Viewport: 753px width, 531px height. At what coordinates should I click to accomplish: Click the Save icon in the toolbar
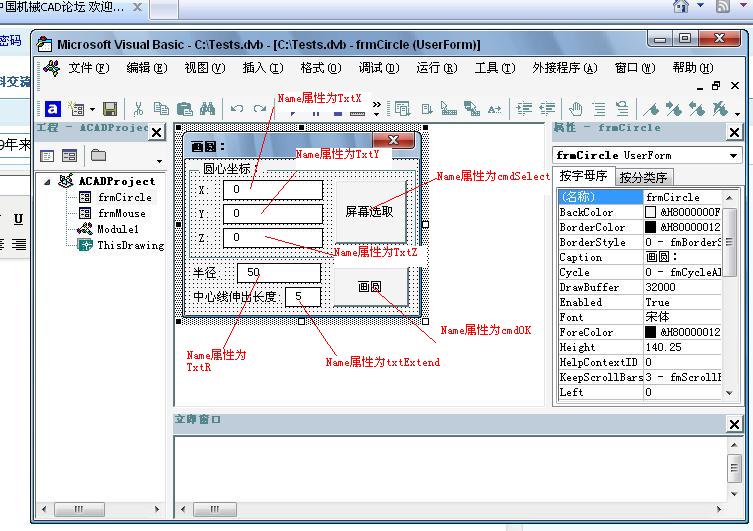click(x=110, y=109)
